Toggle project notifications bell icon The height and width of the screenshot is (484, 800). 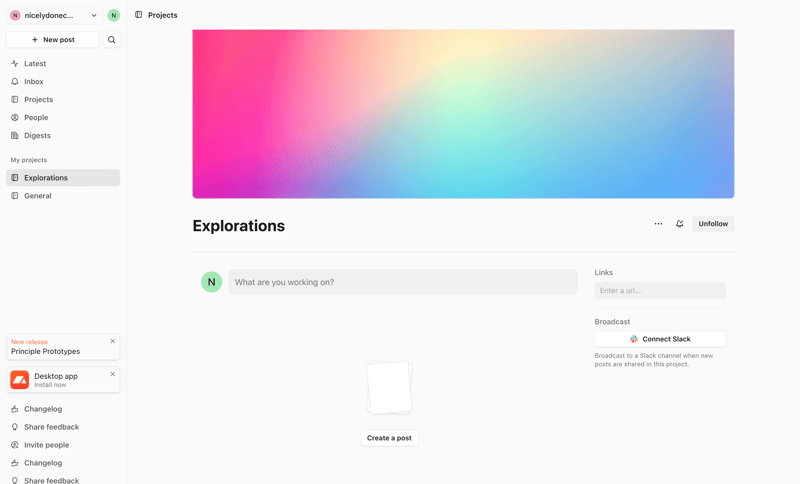680,224
